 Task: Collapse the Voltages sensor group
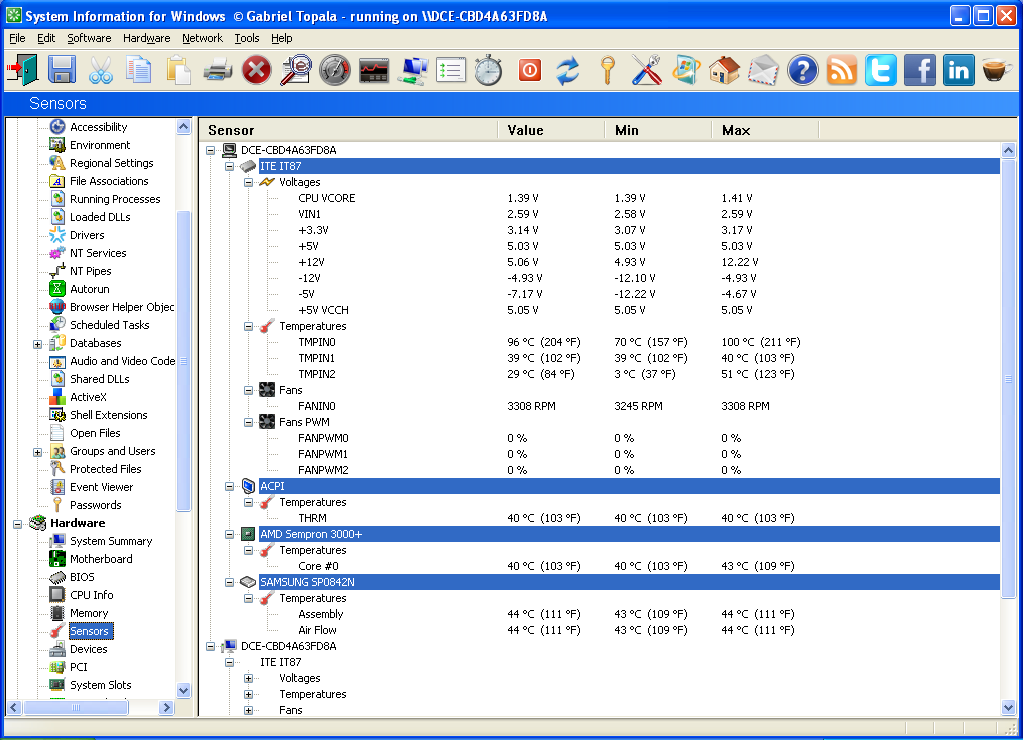coord(248,182)
